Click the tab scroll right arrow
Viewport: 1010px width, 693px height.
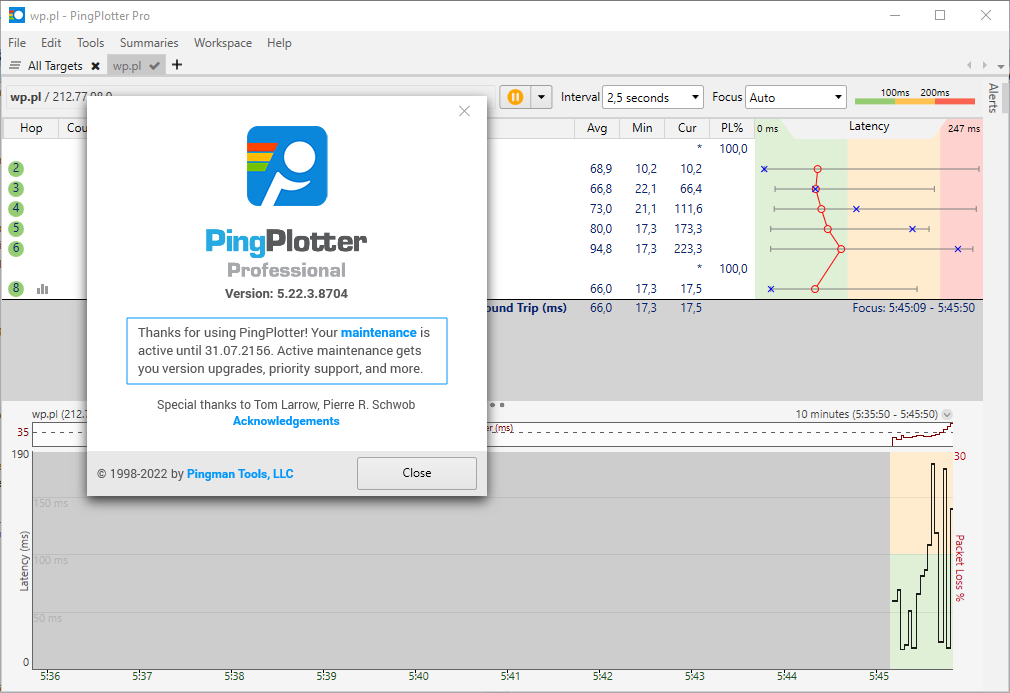click(x=984, y=65)
